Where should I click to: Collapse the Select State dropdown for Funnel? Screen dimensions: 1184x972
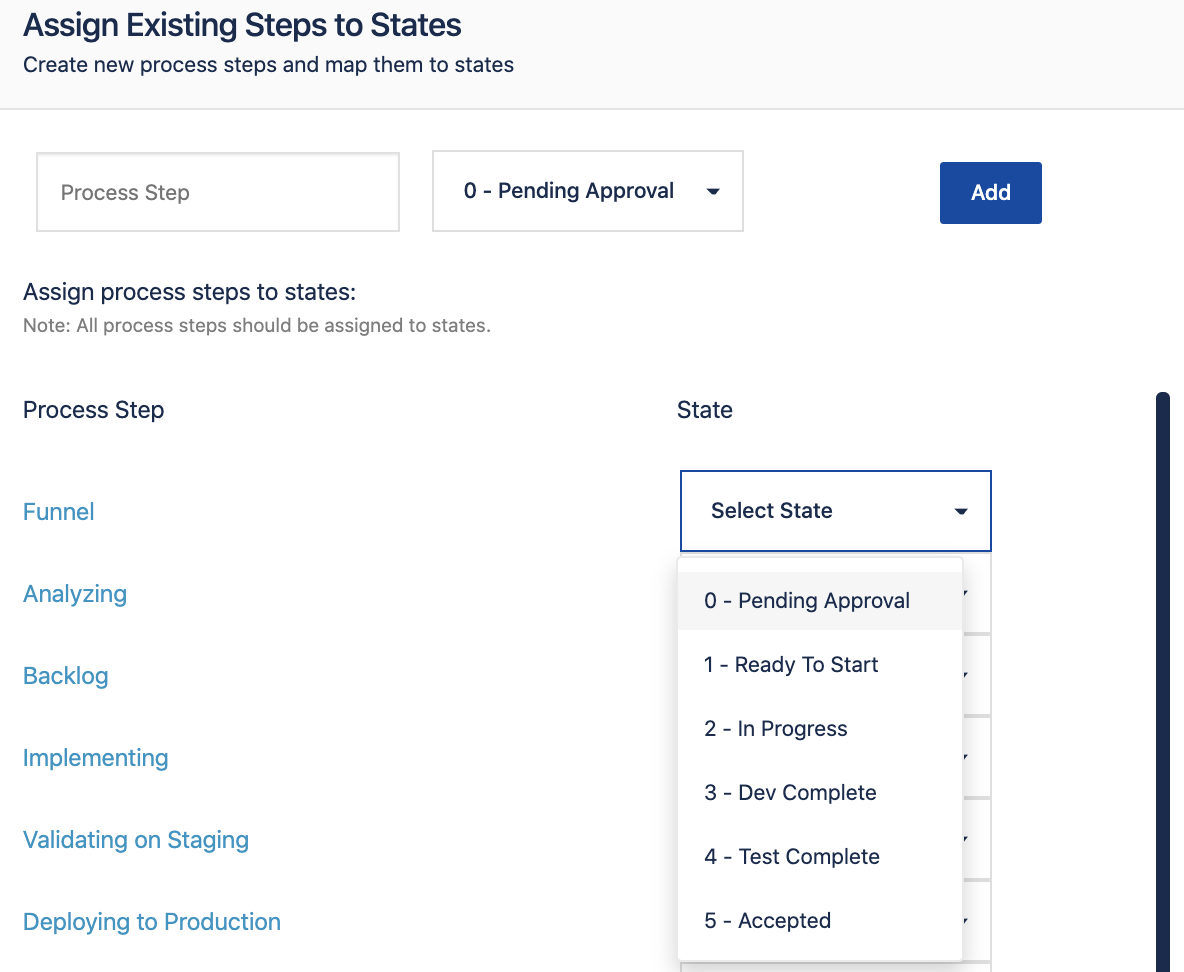835,511
